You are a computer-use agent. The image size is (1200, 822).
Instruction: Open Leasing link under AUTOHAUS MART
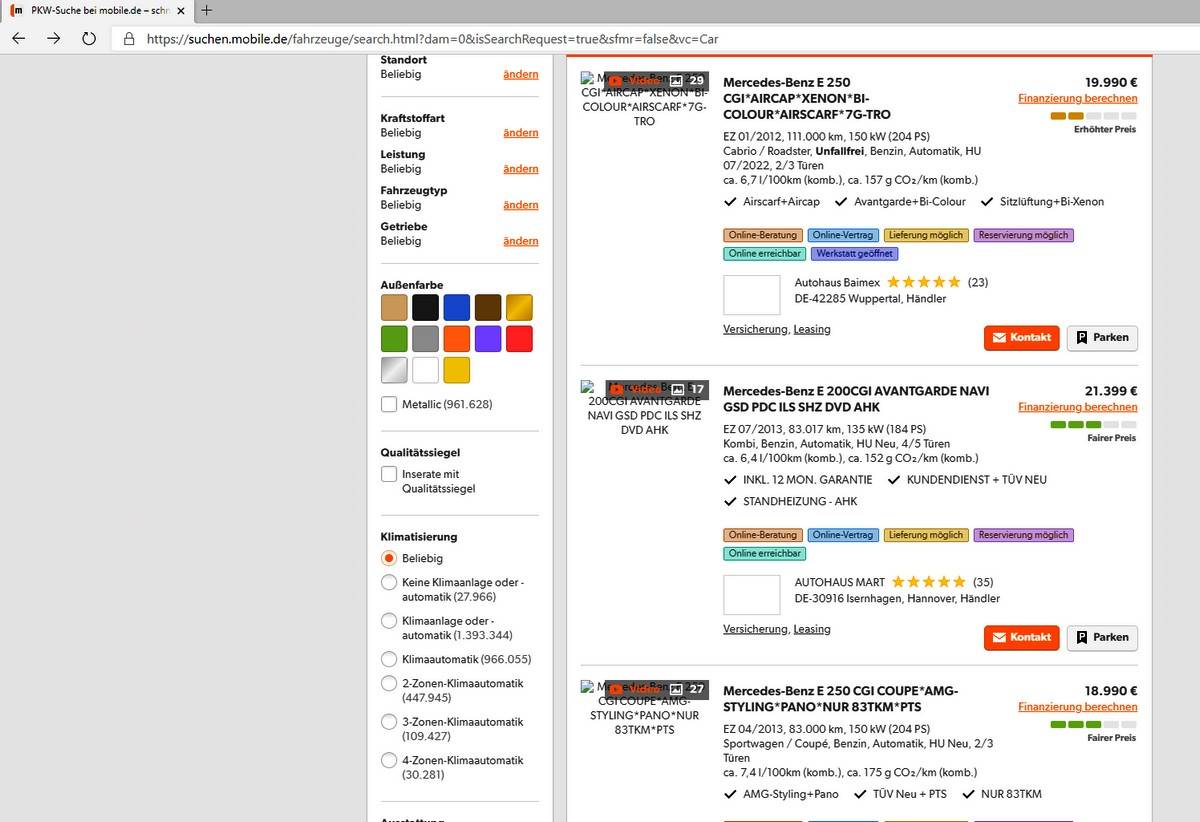click(x=812, y=629)
